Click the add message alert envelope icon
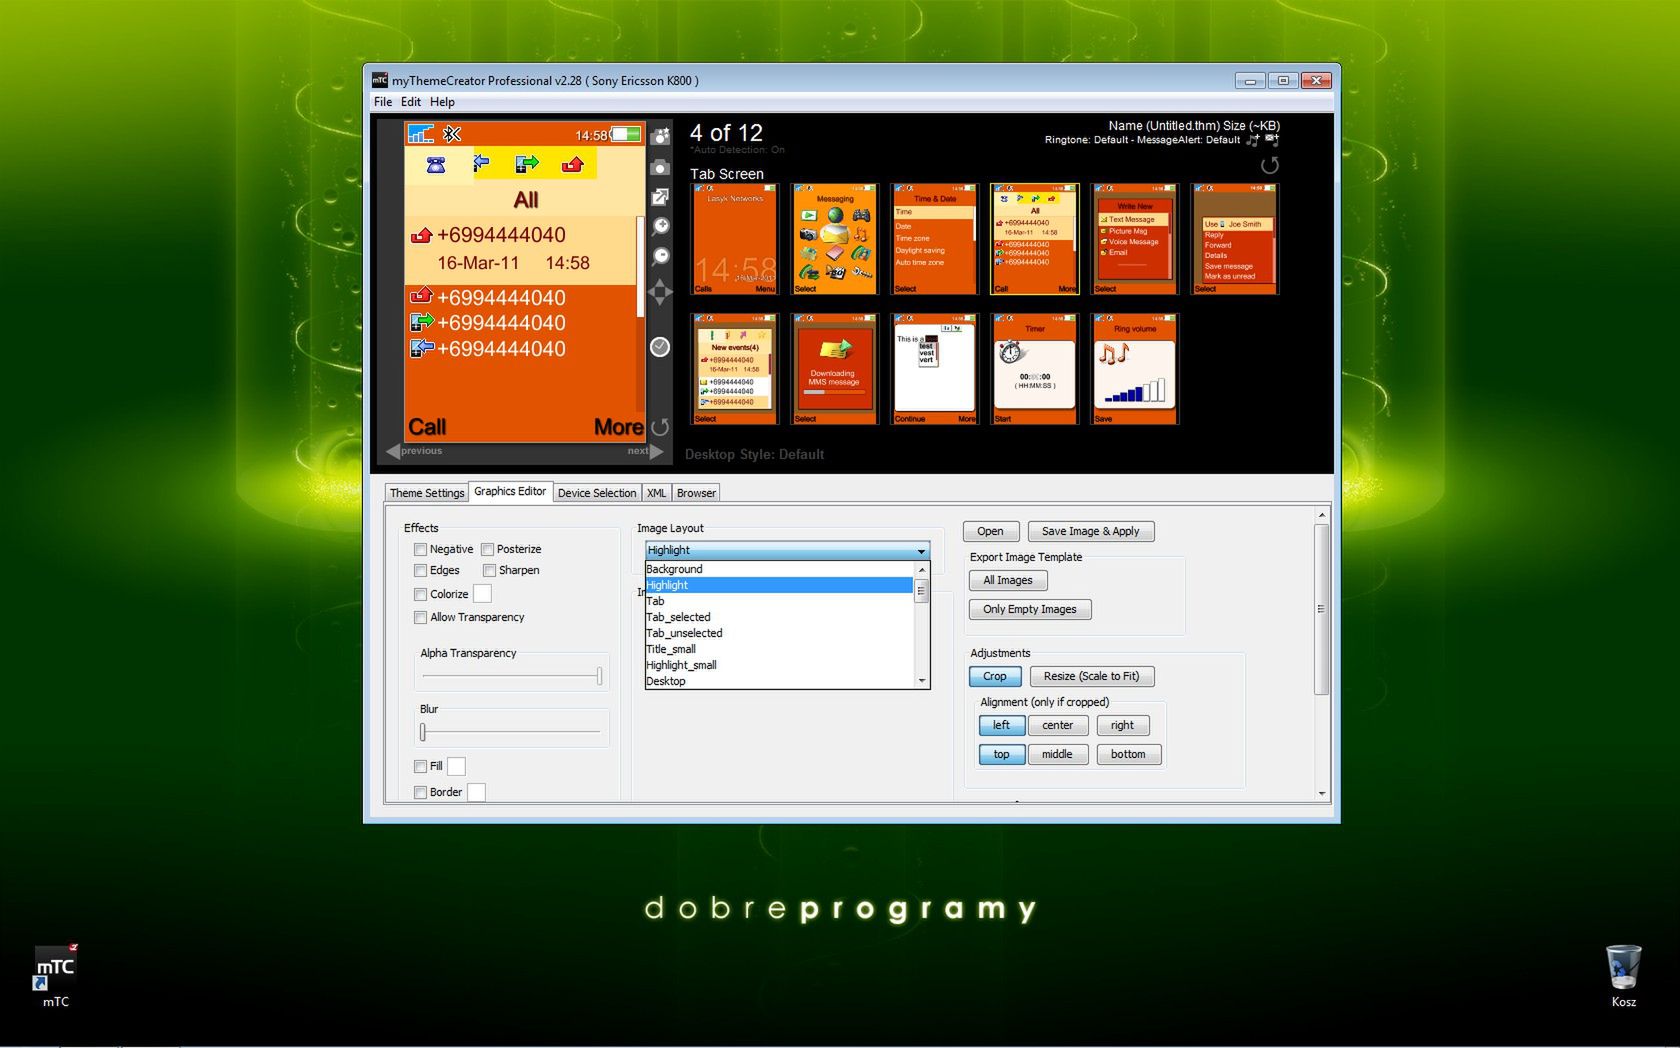The image size is (1680, 1048). [x=1272, y=140]
